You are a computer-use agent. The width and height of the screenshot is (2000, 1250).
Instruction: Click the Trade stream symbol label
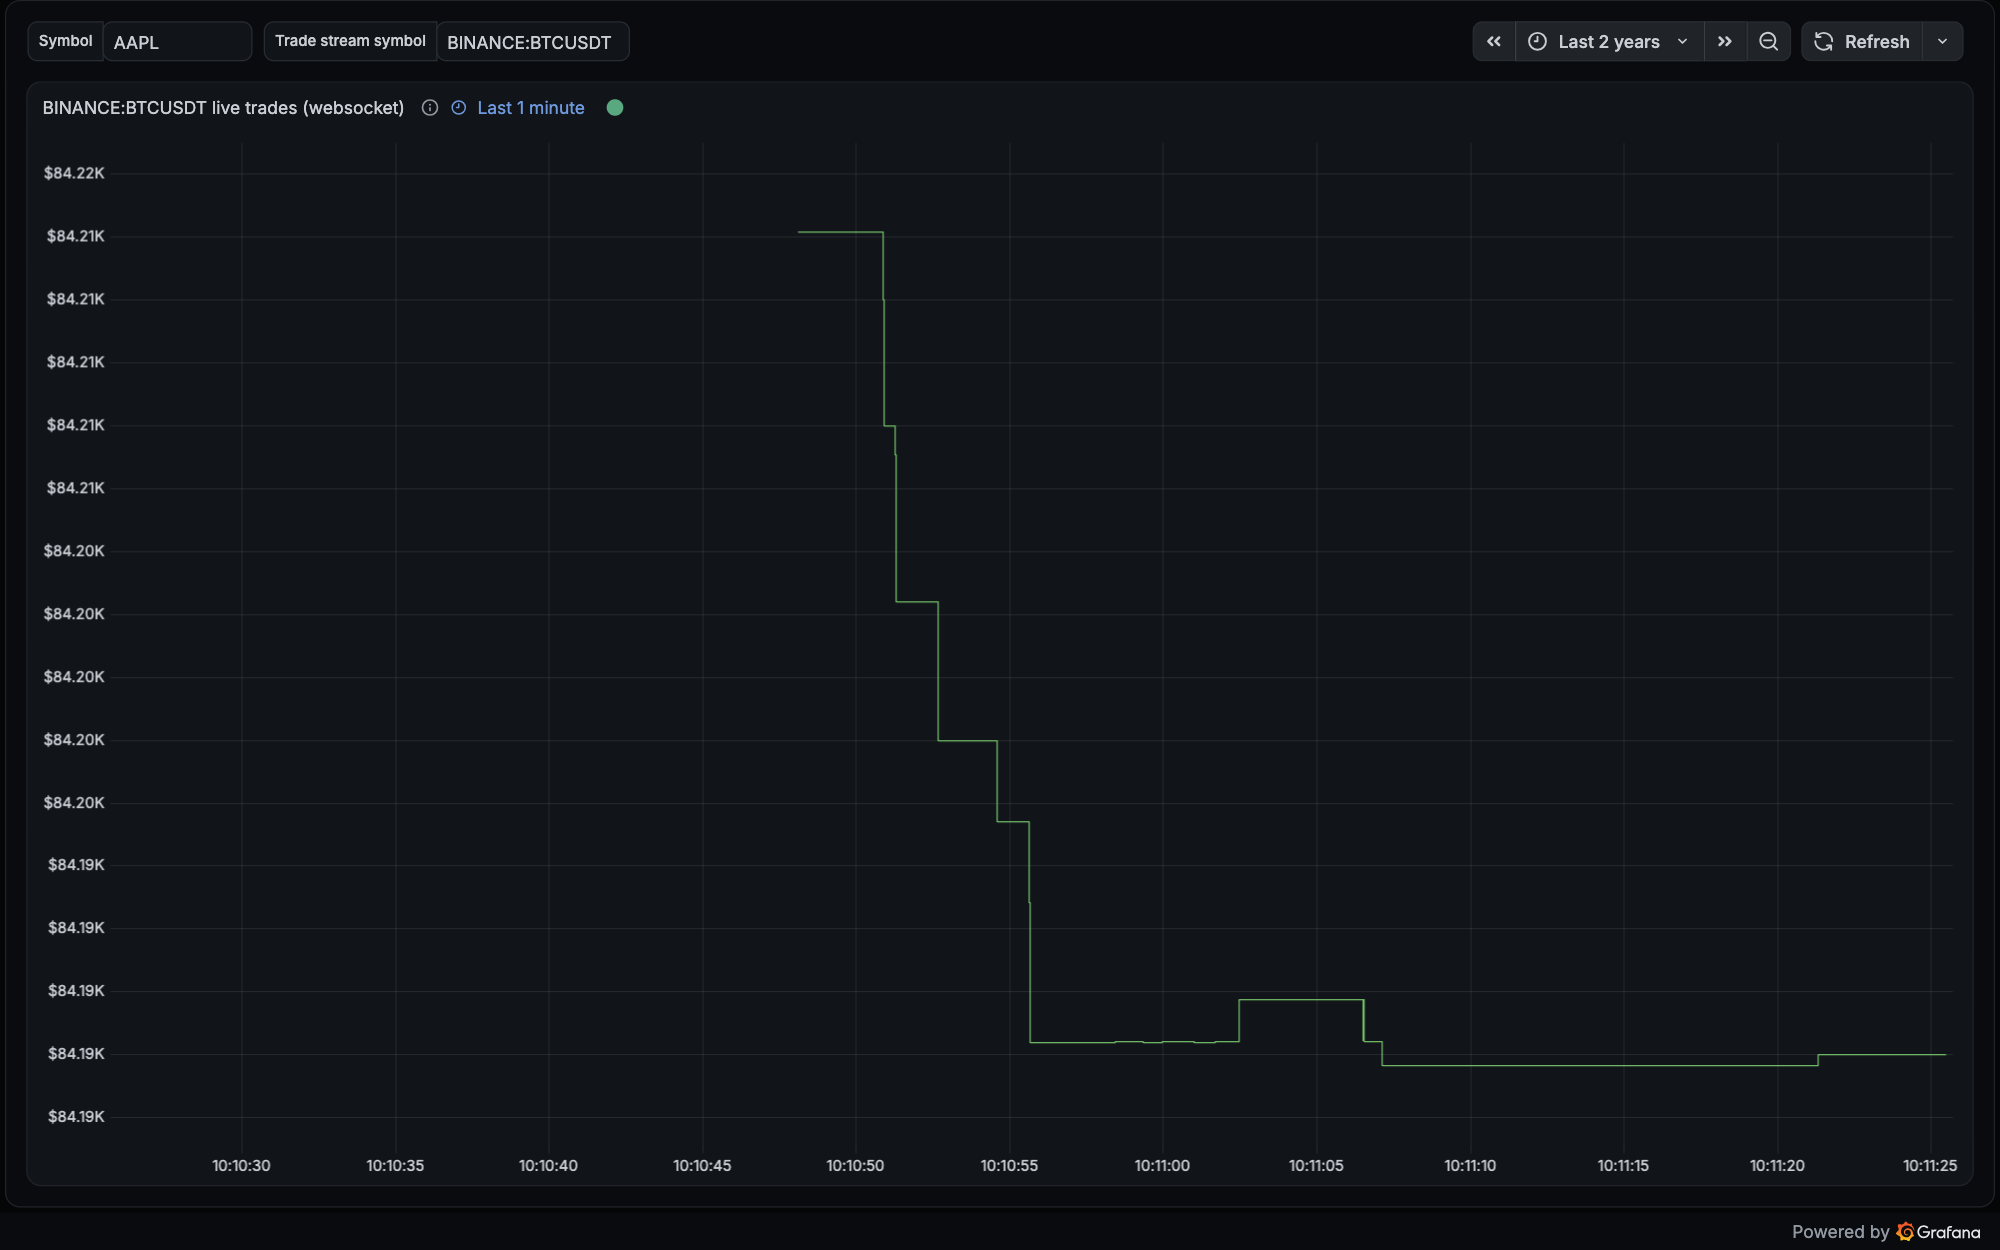(350, 41)
